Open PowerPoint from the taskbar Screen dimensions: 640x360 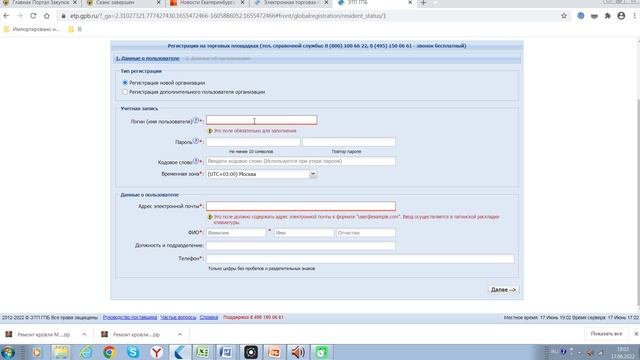274,352
